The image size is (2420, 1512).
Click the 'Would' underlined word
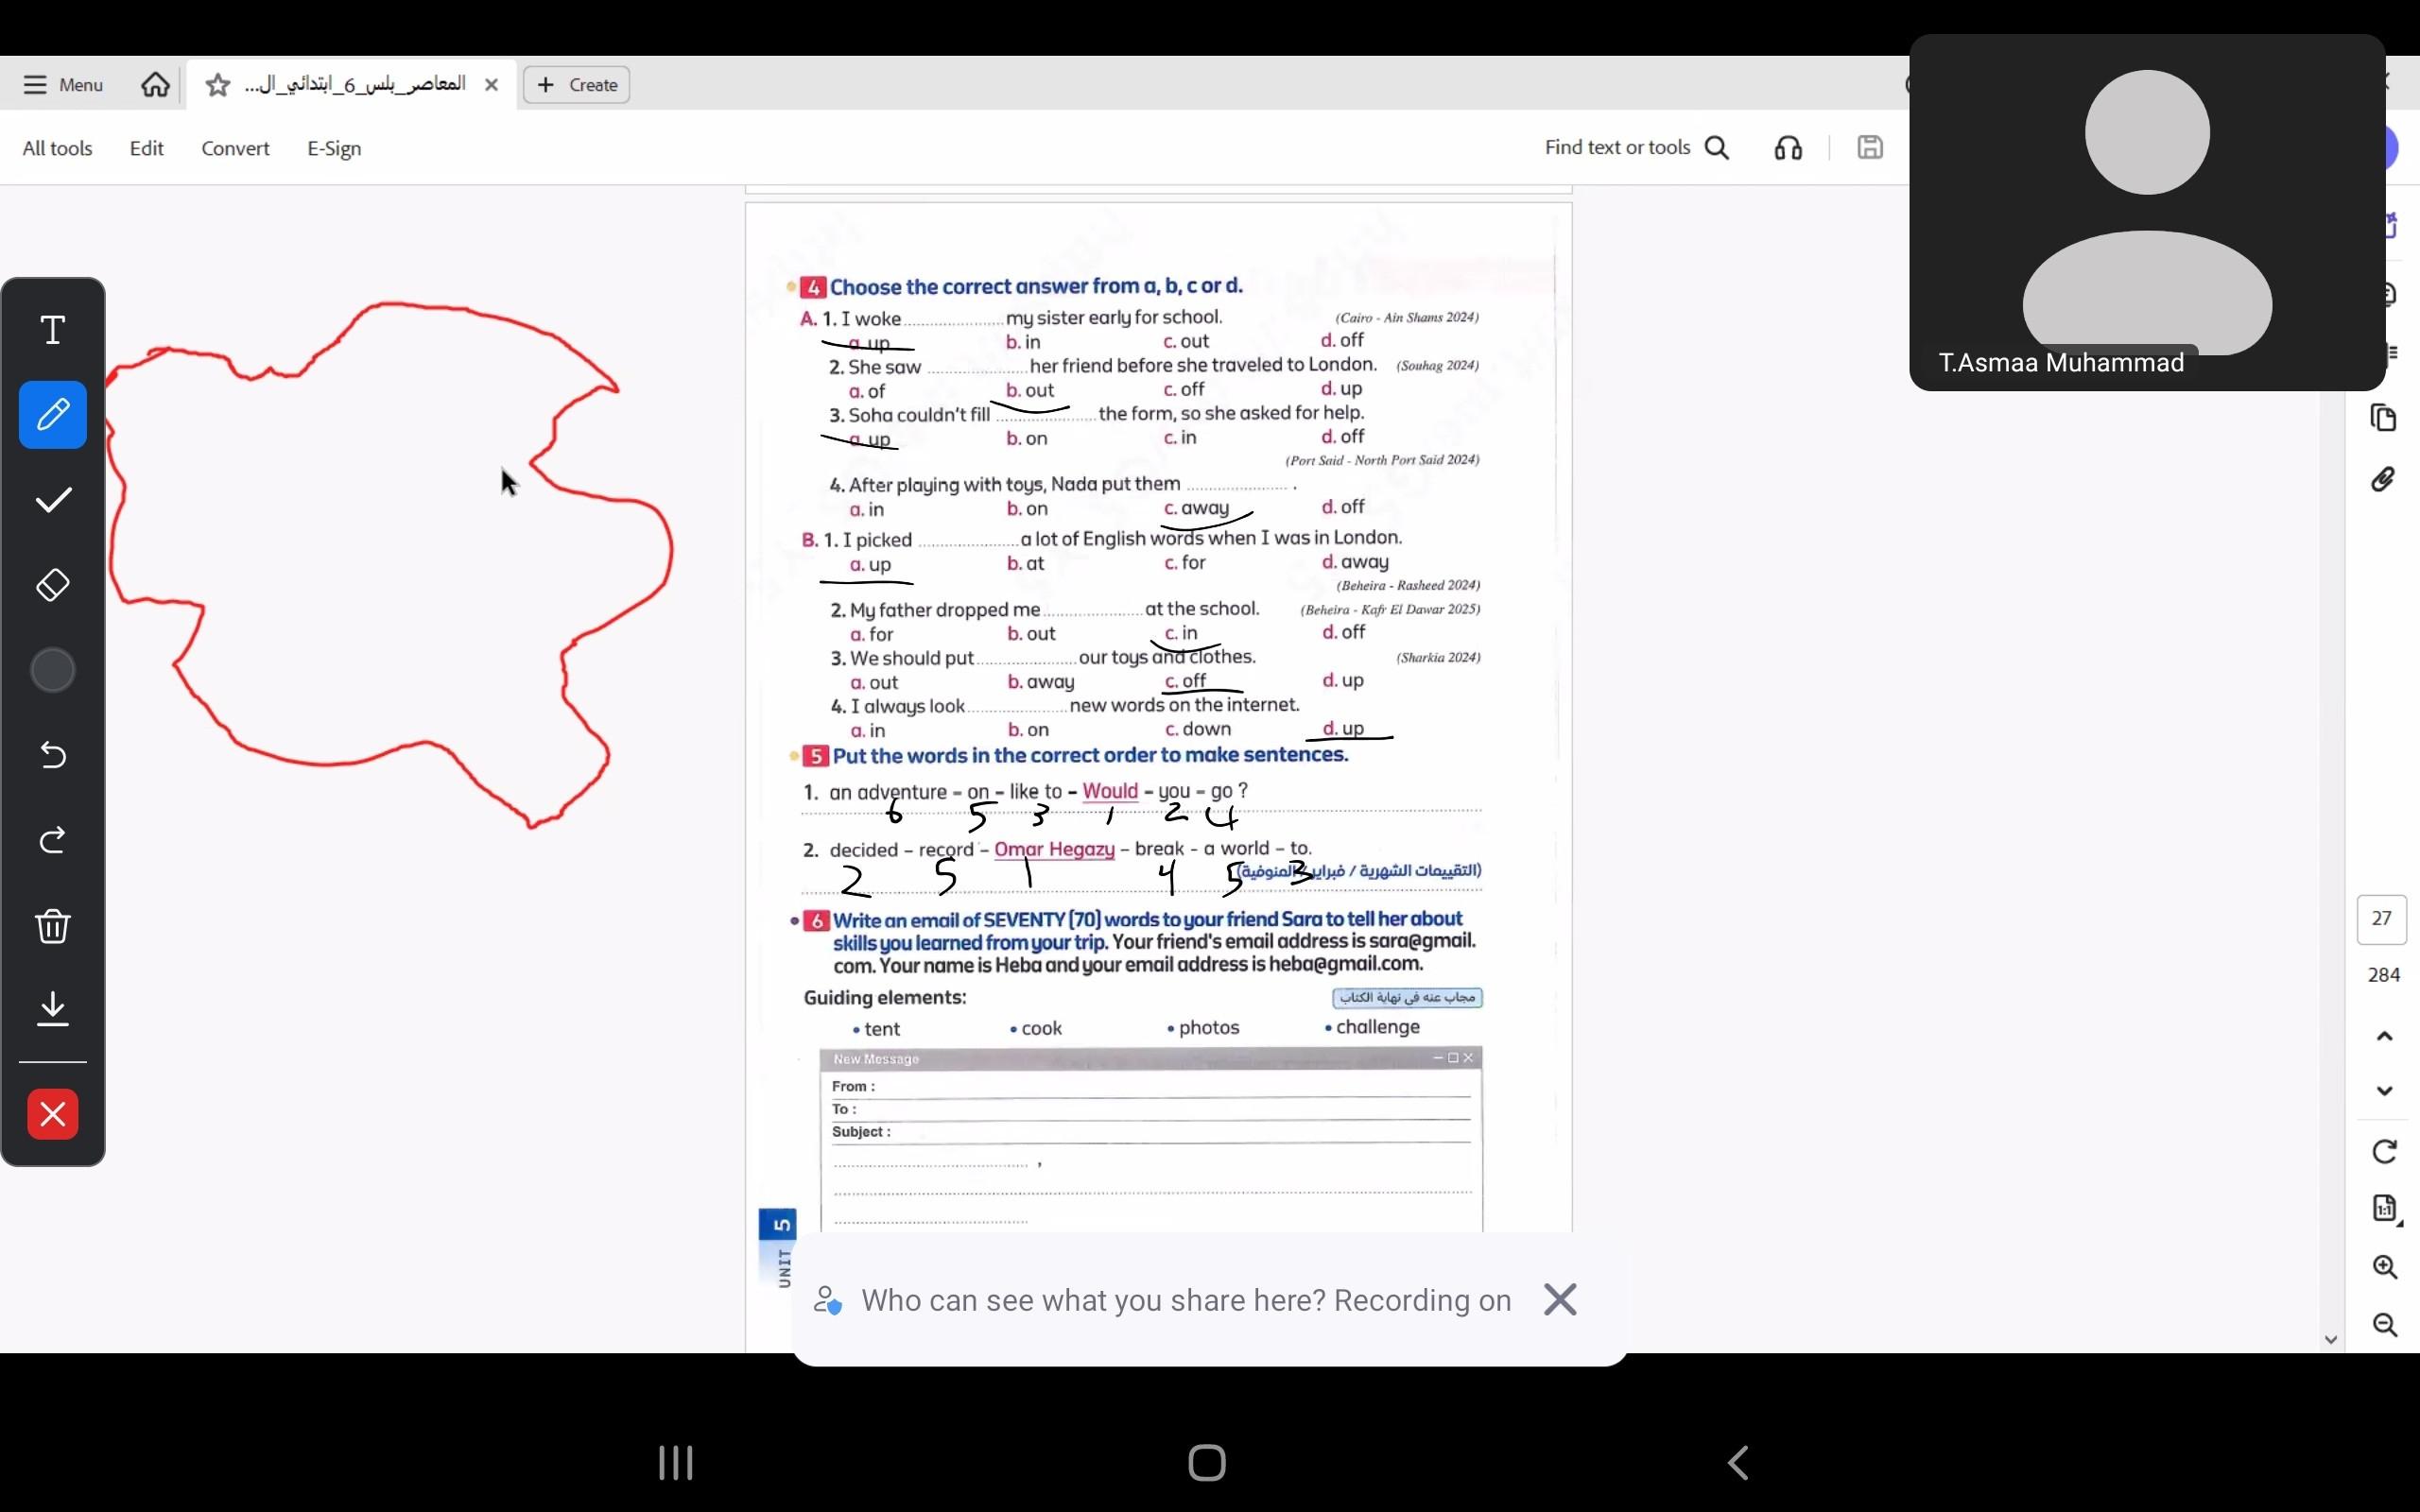click(x=1110, y=791)
